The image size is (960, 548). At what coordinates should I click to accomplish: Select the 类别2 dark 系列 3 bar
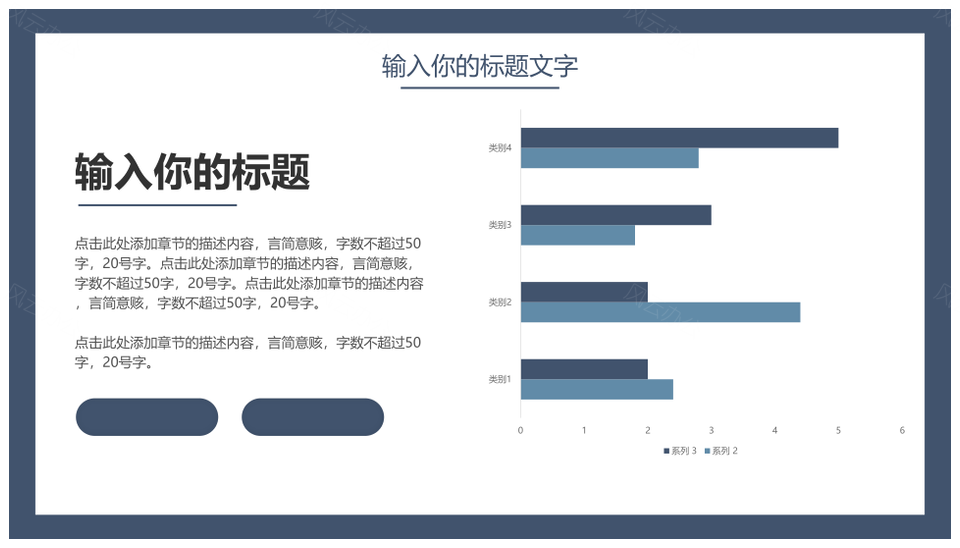click(584, 292)
